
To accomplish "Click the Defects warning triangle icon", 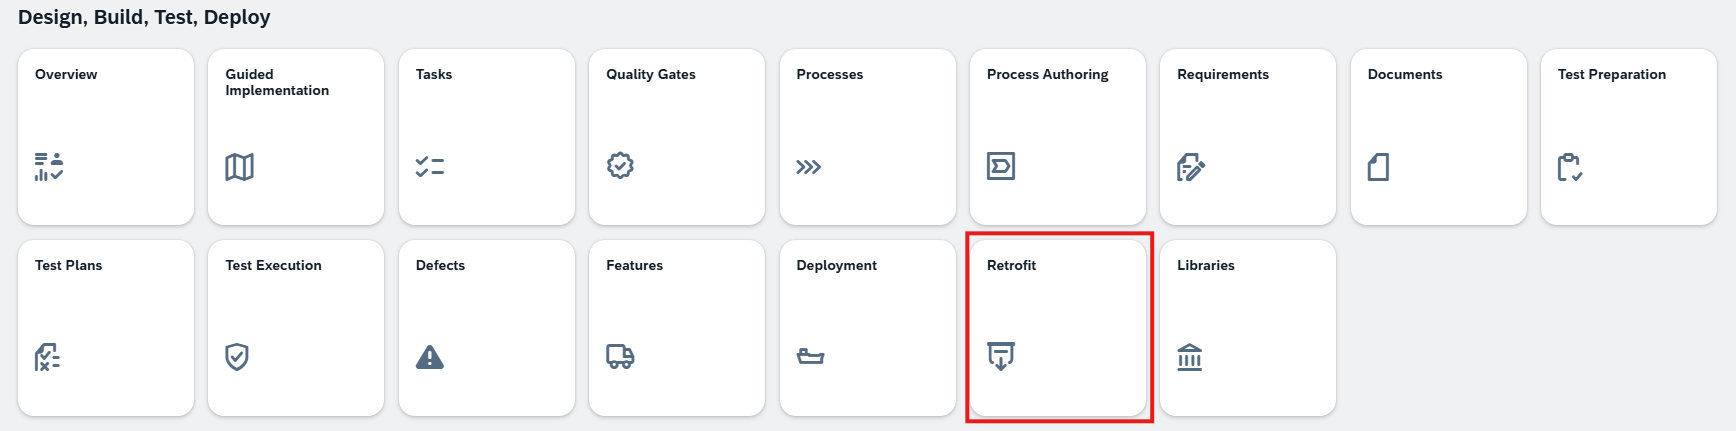I will pyautogui.click(x=430, y=357).
